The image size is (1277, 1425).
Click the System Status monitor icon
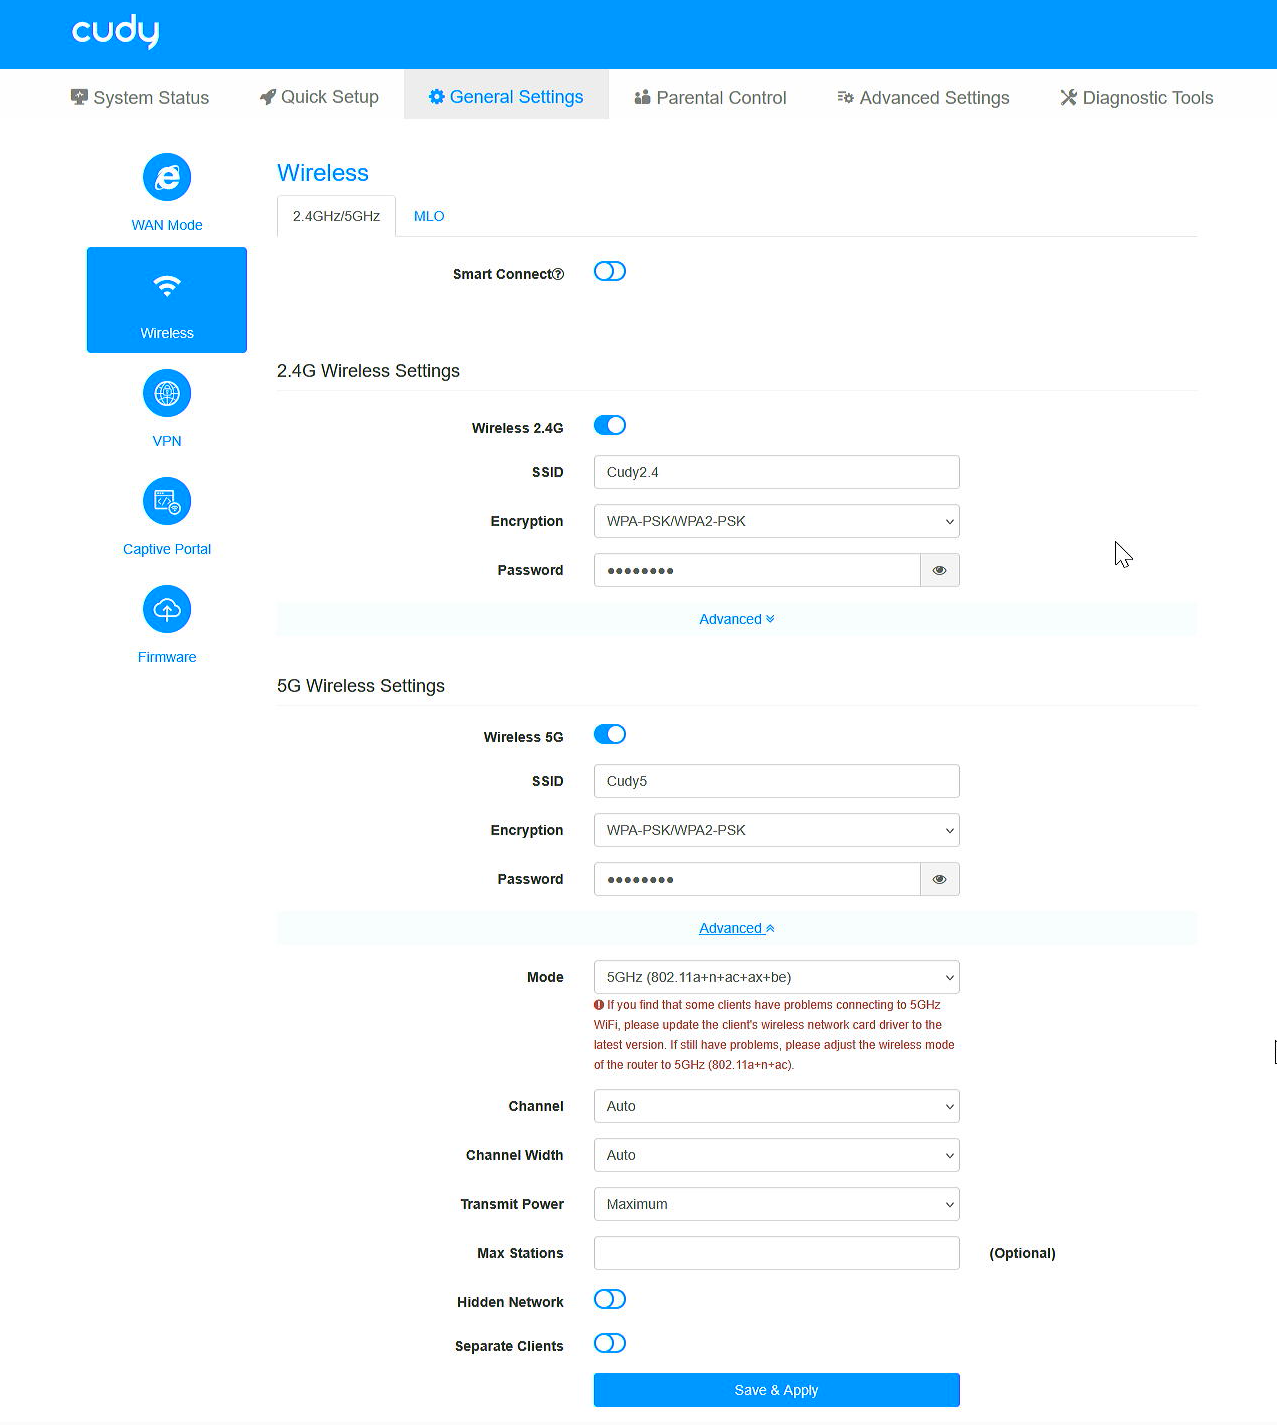[79, 97]
